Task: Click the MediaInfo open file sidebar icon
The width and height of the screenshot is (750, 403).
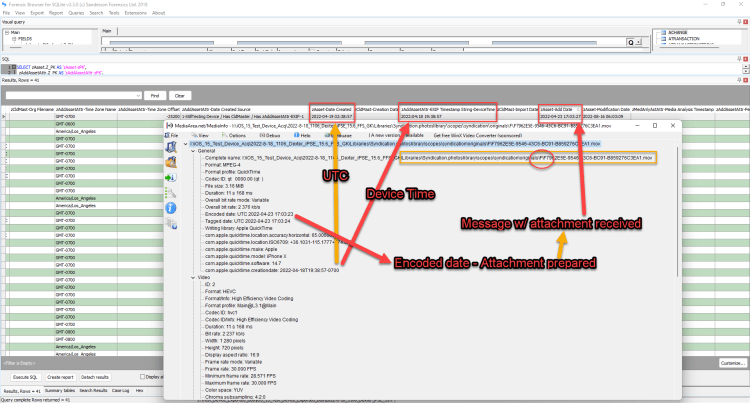Action: click(x=172, y=145)
